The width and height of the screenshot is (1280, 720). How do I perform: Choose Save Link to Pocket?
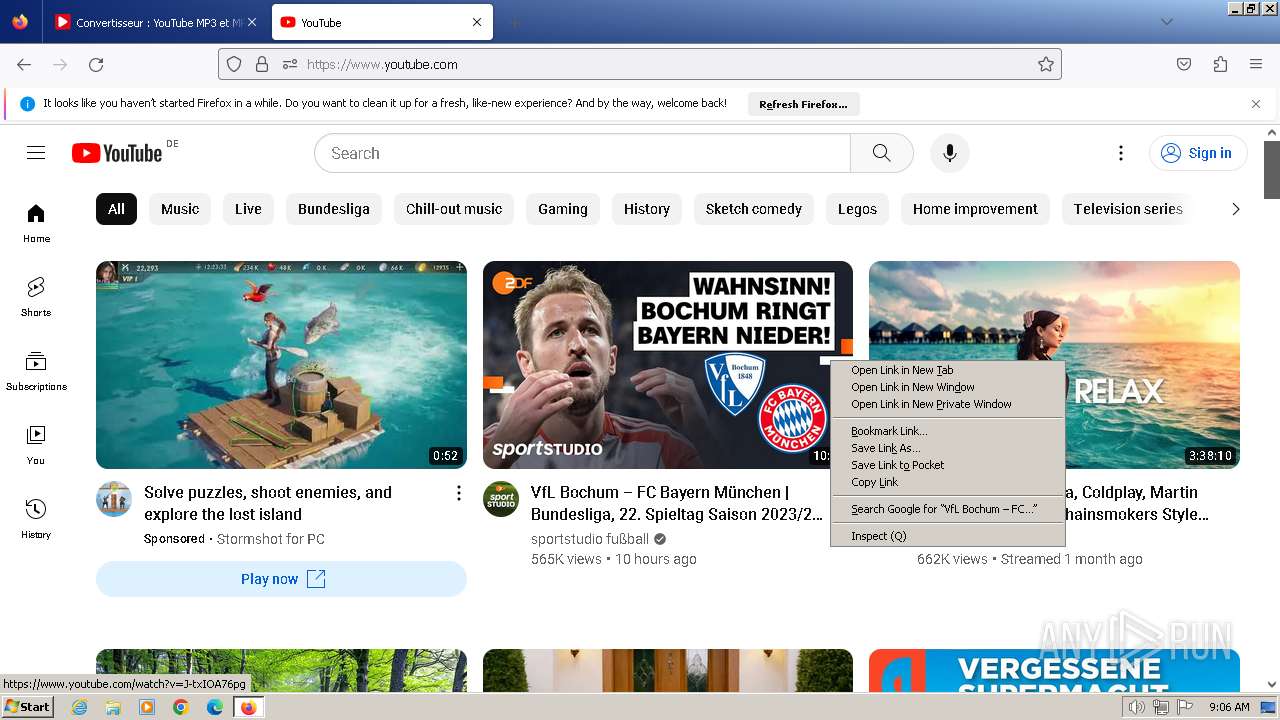coord(947,465)
